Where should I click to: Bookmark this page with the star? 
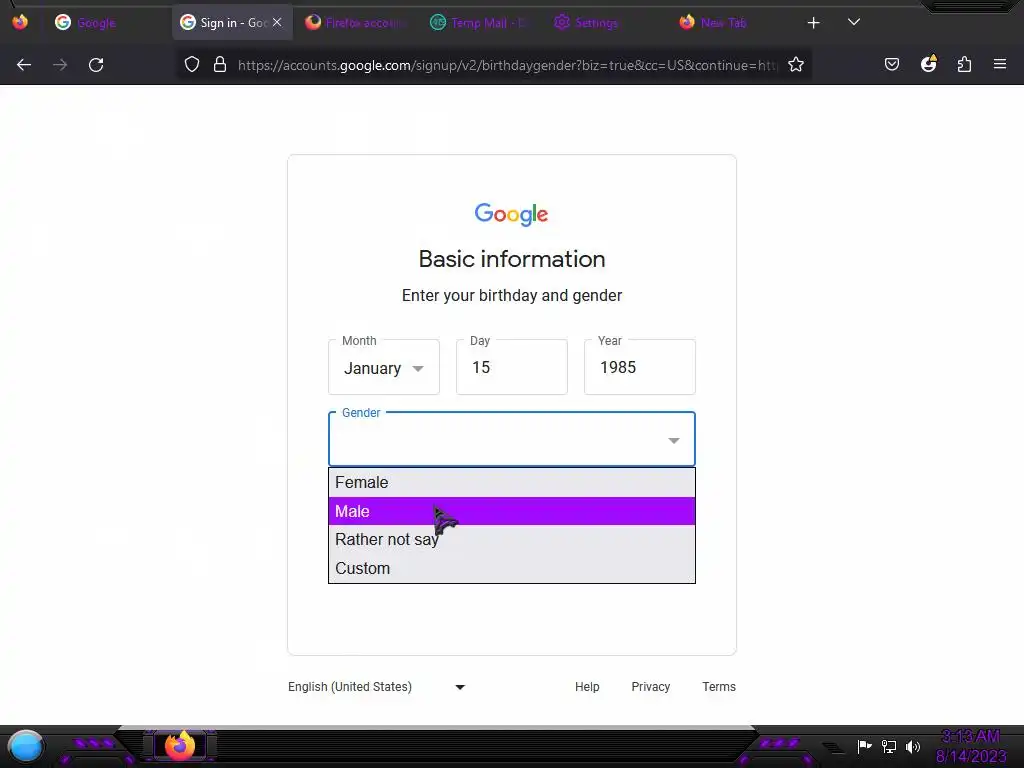click(795, 65)
